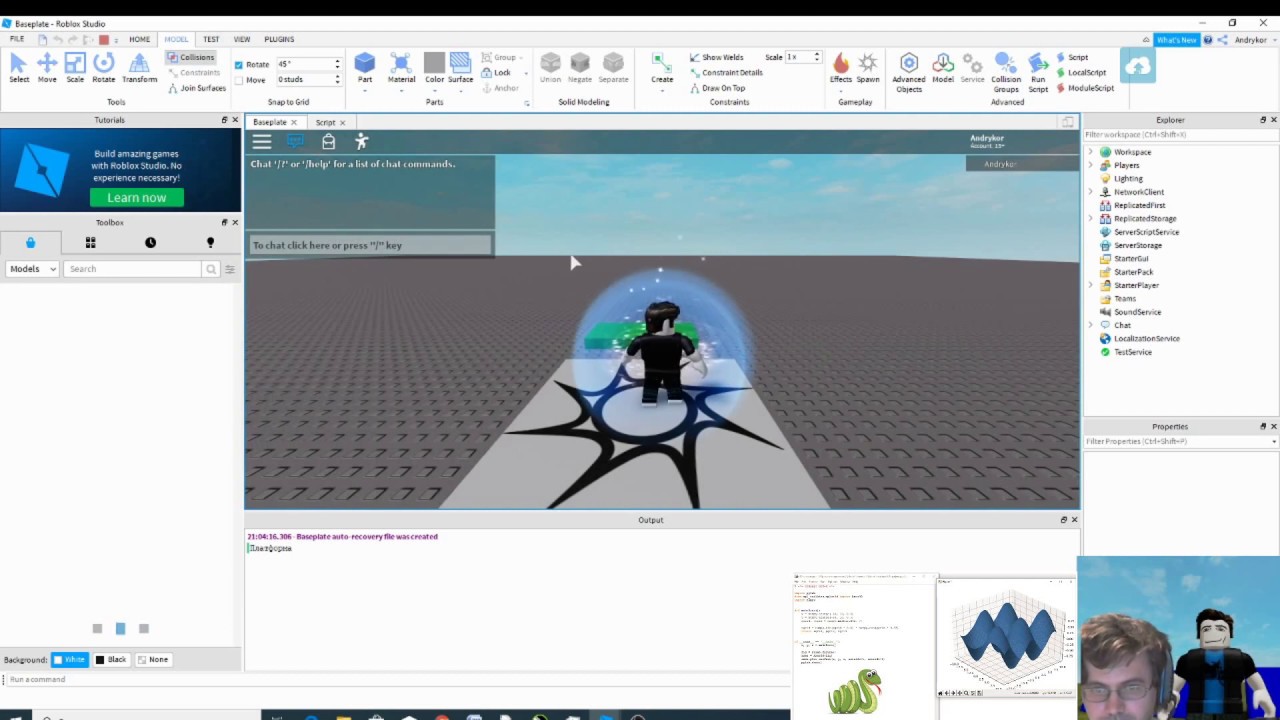The image size is (1280, 720).
Task: Open Collision Groups editor
Action: coord(1006,72)
